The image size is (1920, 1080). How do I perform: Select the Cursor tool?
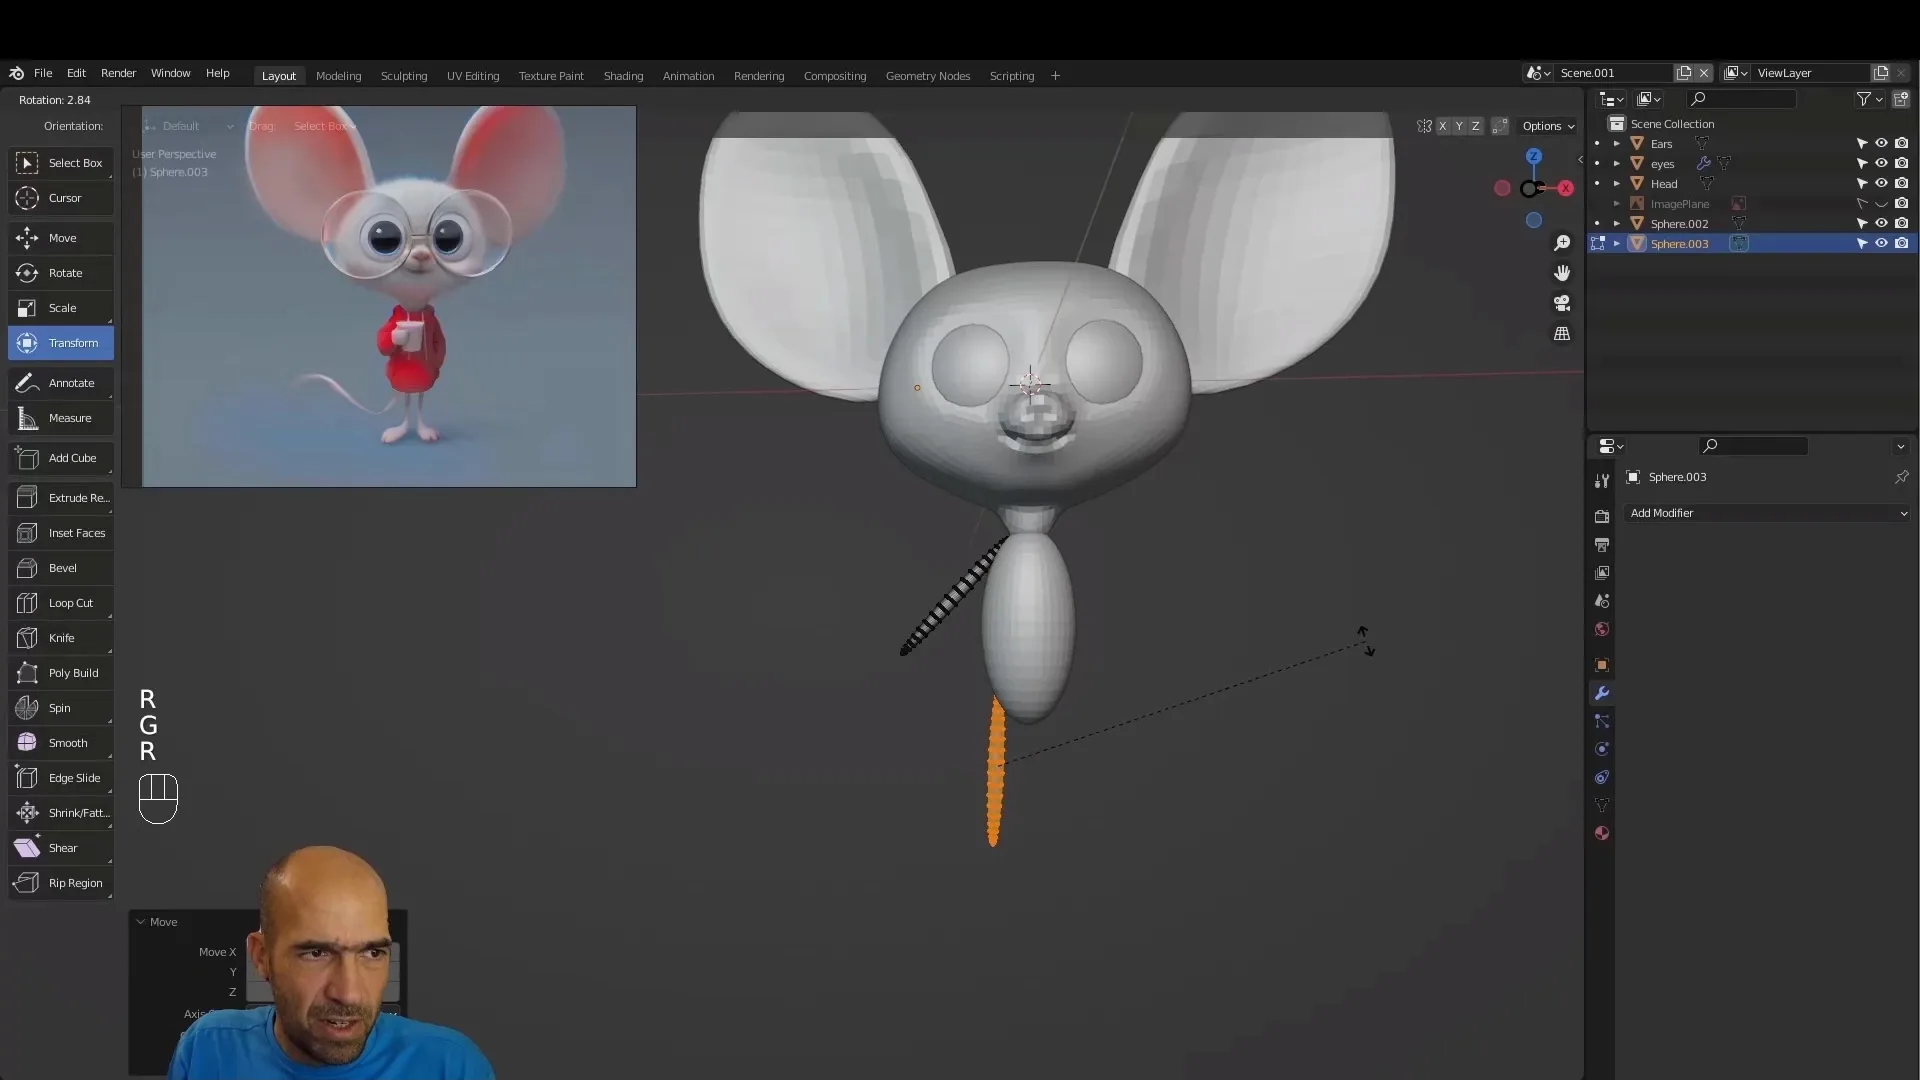(x=60, y=198)
